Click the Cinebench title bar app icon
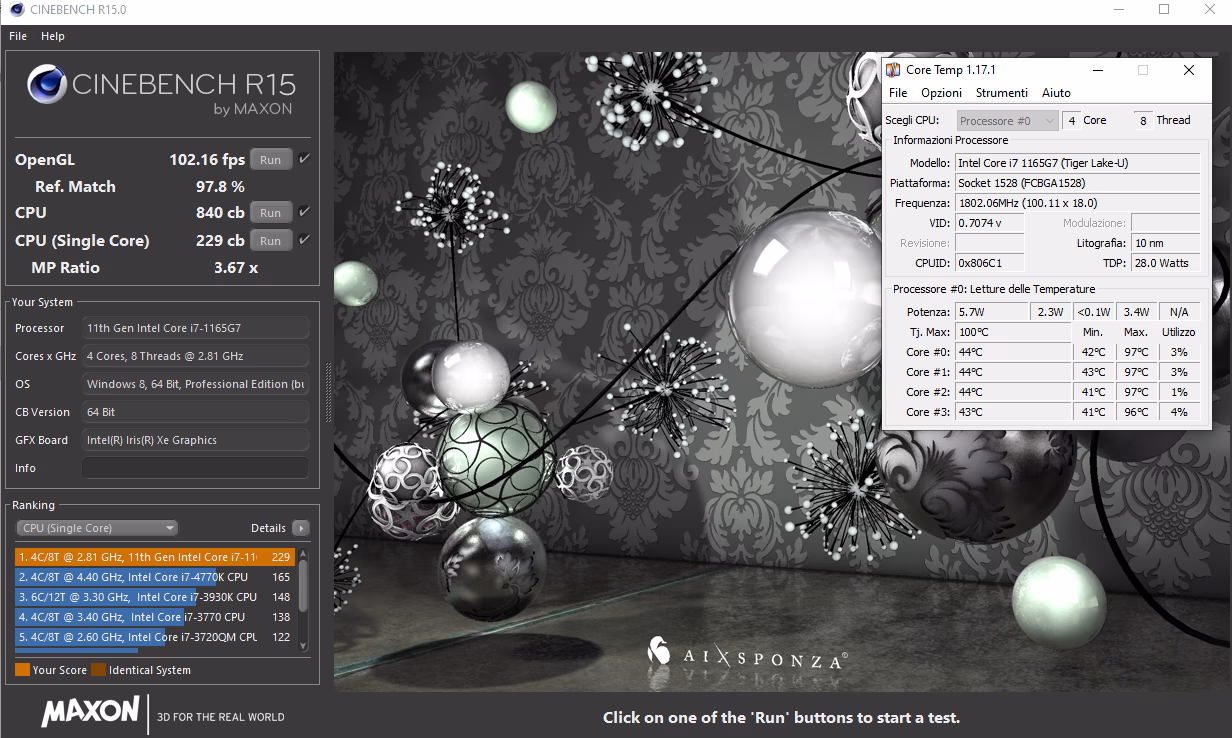Screen dimensions: 1232x738 (x=17, y=10)
